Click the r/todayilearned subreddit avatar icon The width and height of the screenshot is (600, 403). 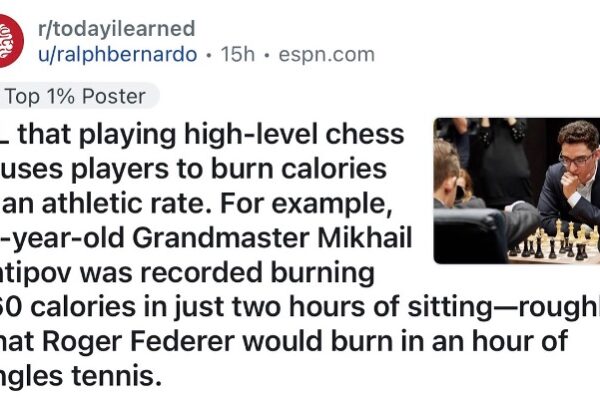click(9, 40)
